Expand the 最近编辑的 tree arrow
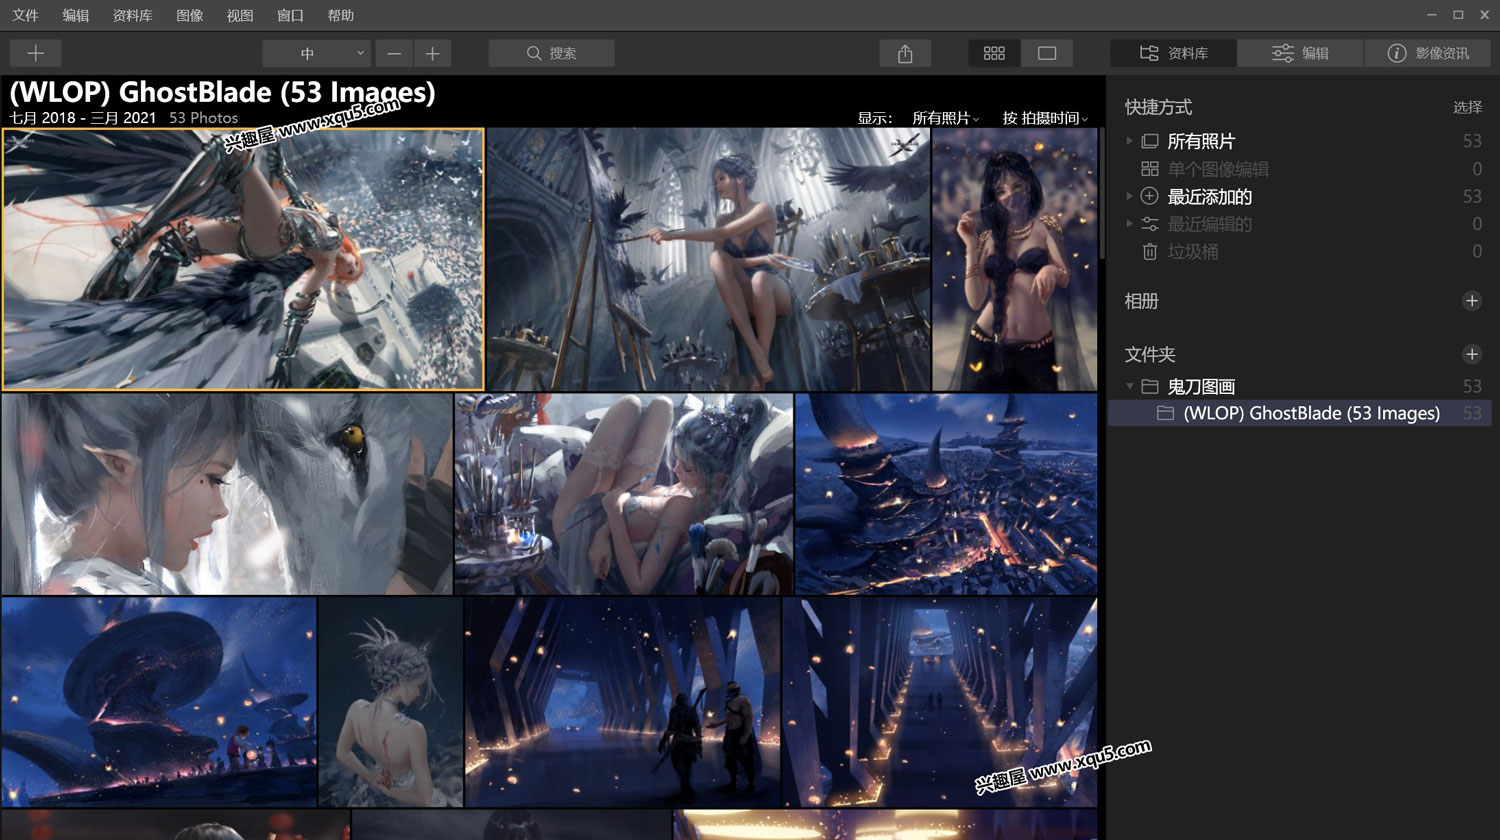 click(x=1129, y=224)
